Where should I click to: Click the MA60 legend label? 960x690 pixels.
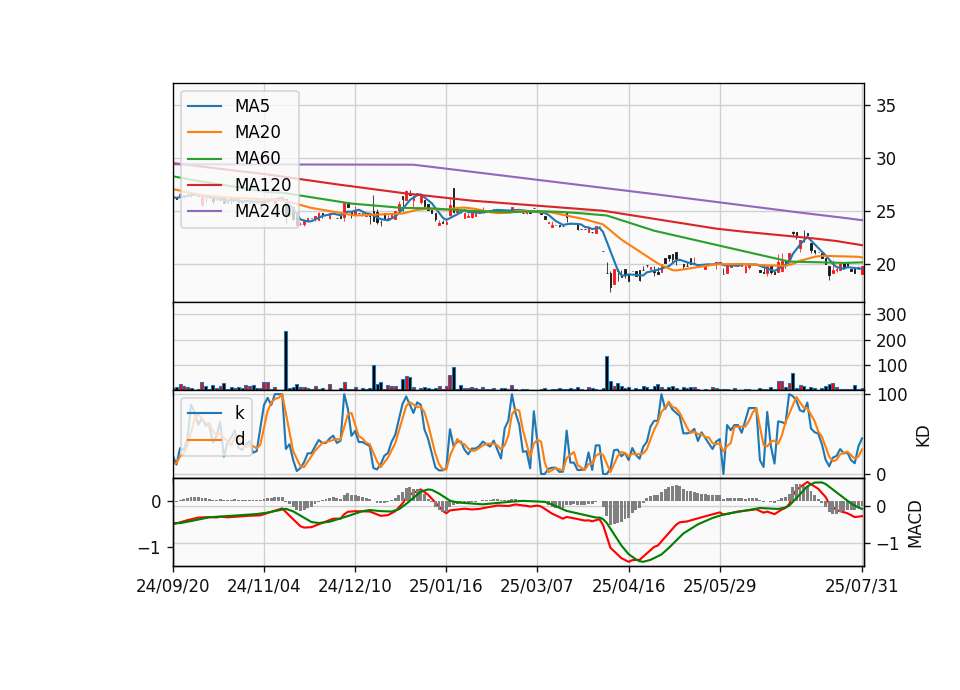257,158
